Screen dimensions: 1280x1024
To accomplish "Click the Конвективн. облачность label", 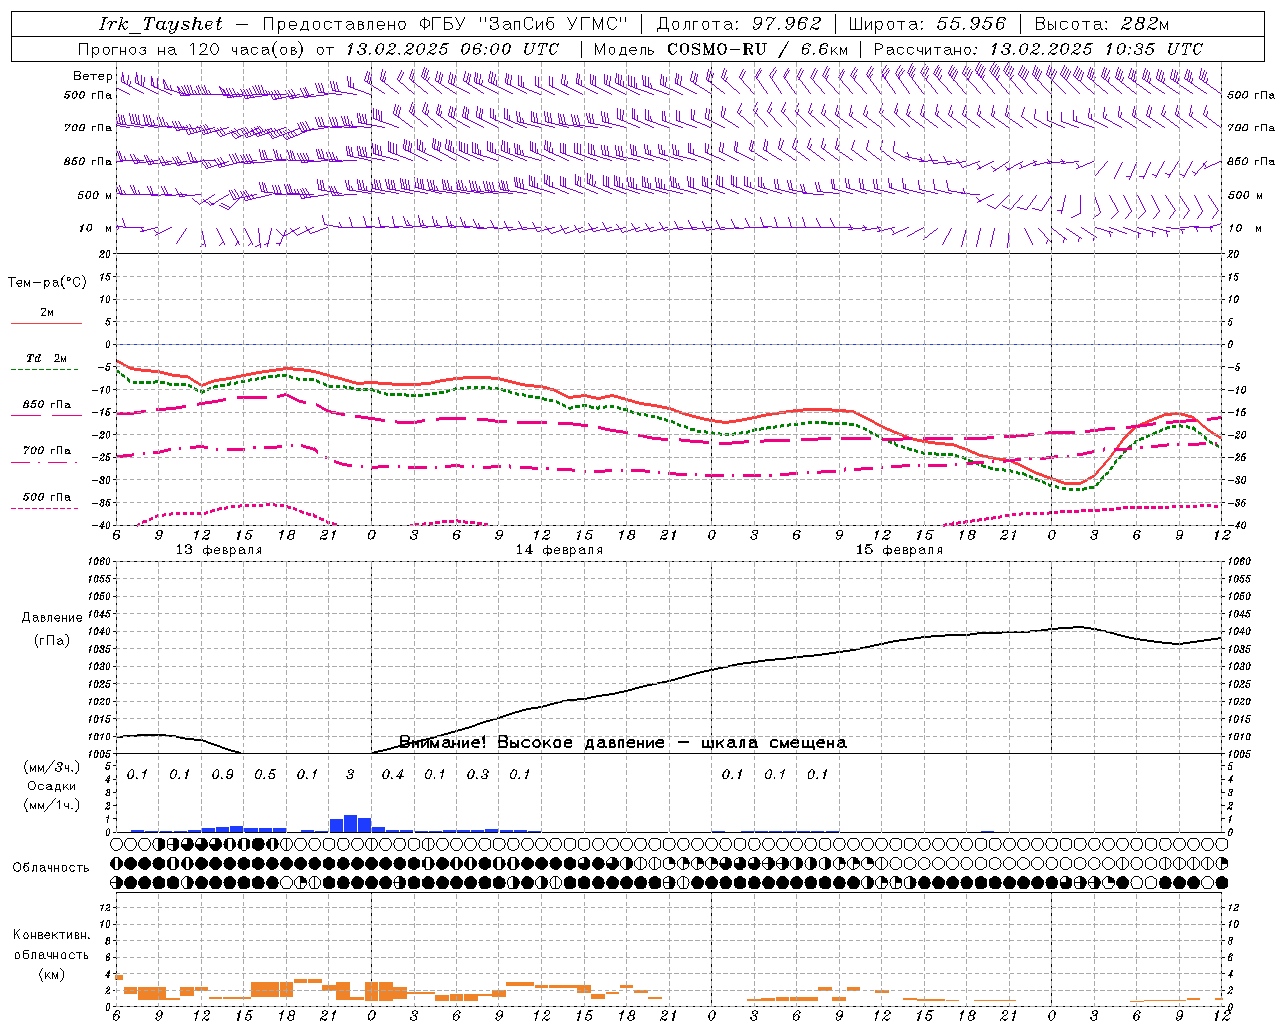I will point(51,945).
